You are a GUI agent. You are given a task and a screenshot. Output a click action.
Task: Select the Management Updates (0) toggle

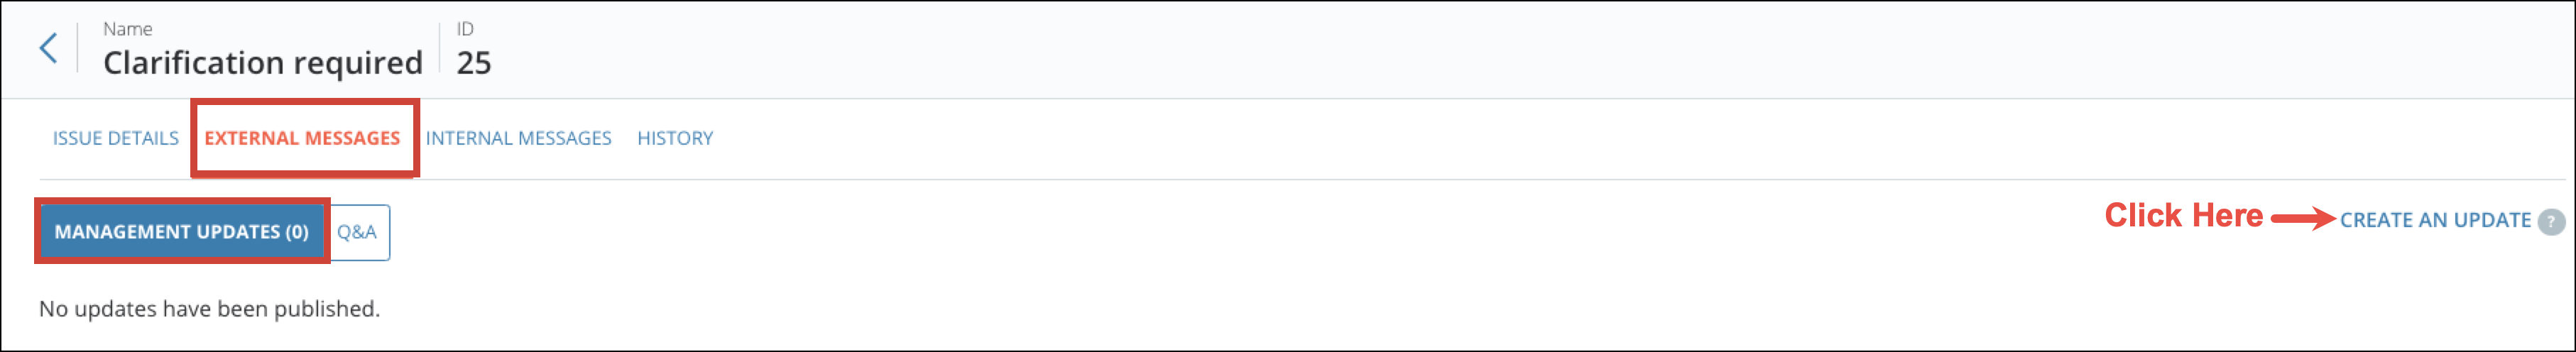point(181,232)
